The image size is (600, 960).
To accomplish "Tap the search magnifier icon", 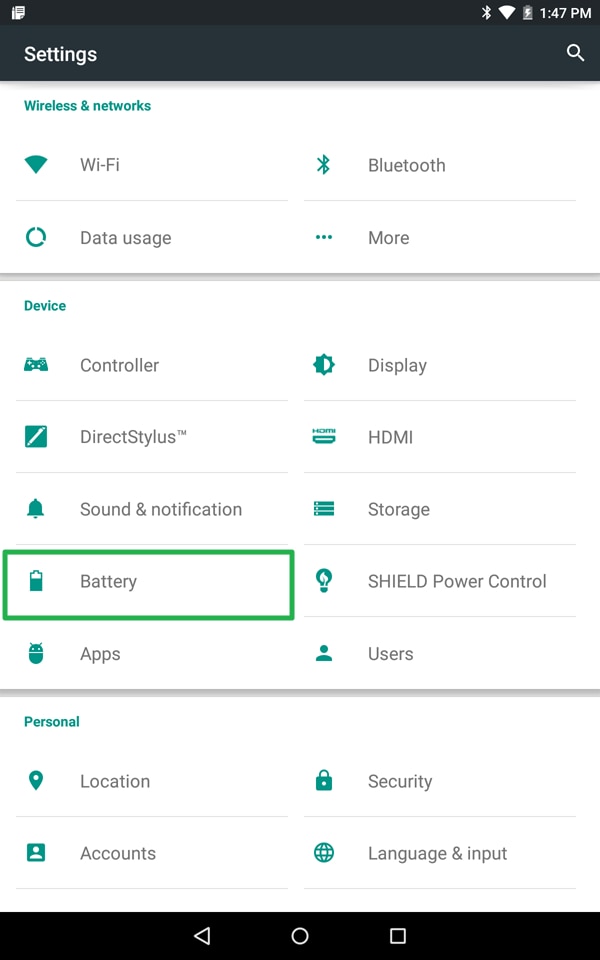I will point(575,53).
